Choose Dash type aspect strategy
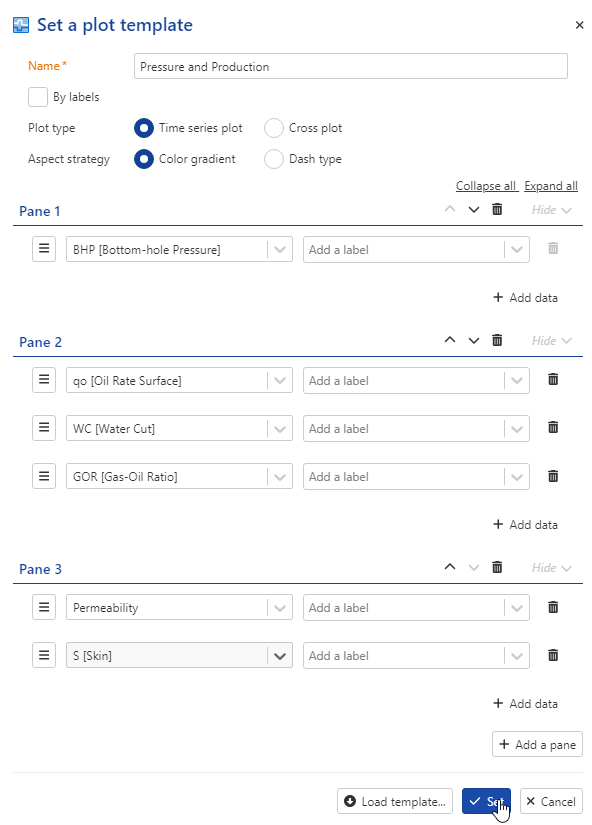Screen dimensions: 592x825 coord(274,159)
